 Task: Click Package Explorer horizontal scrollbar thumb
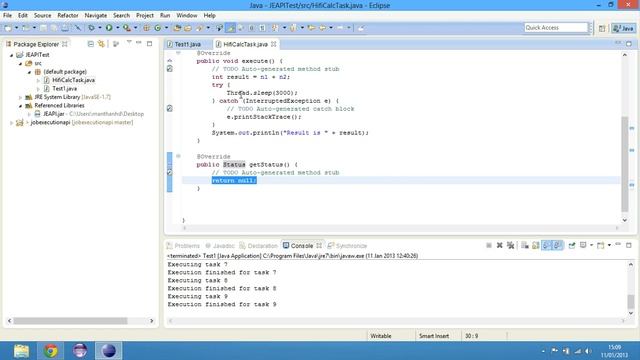coord(70,321)
